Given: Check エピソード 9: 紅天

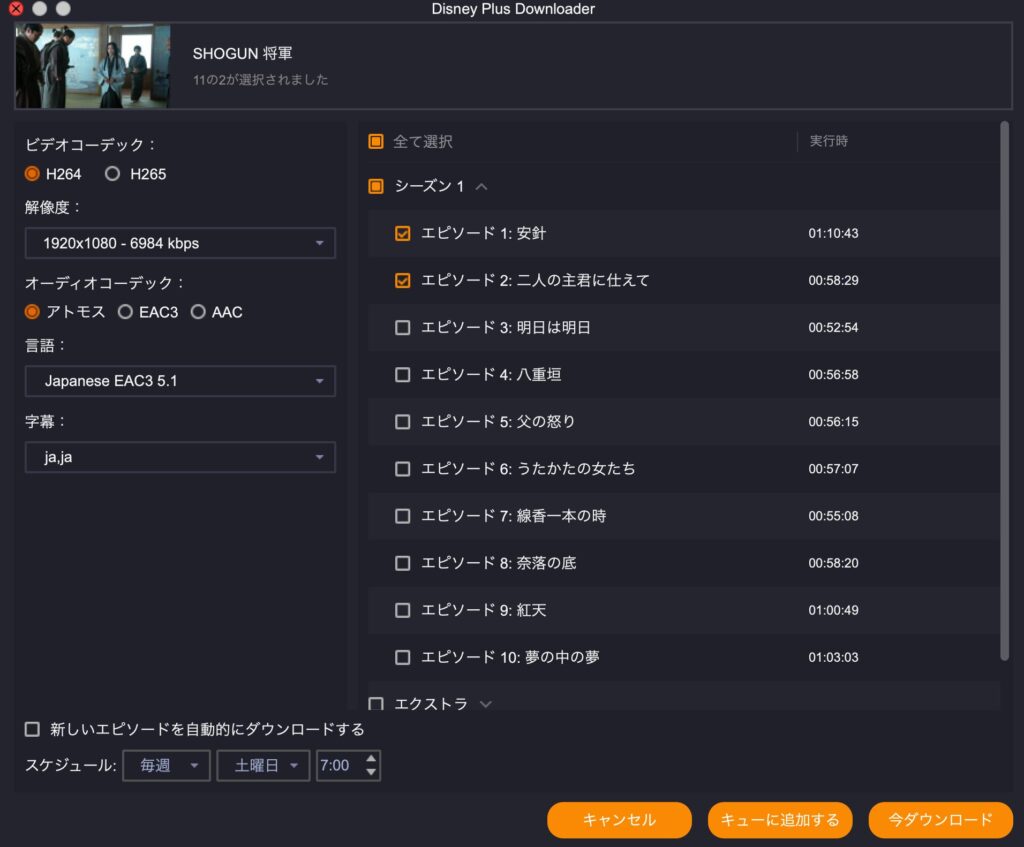Looking at the screenshot, I should [403, 610].
